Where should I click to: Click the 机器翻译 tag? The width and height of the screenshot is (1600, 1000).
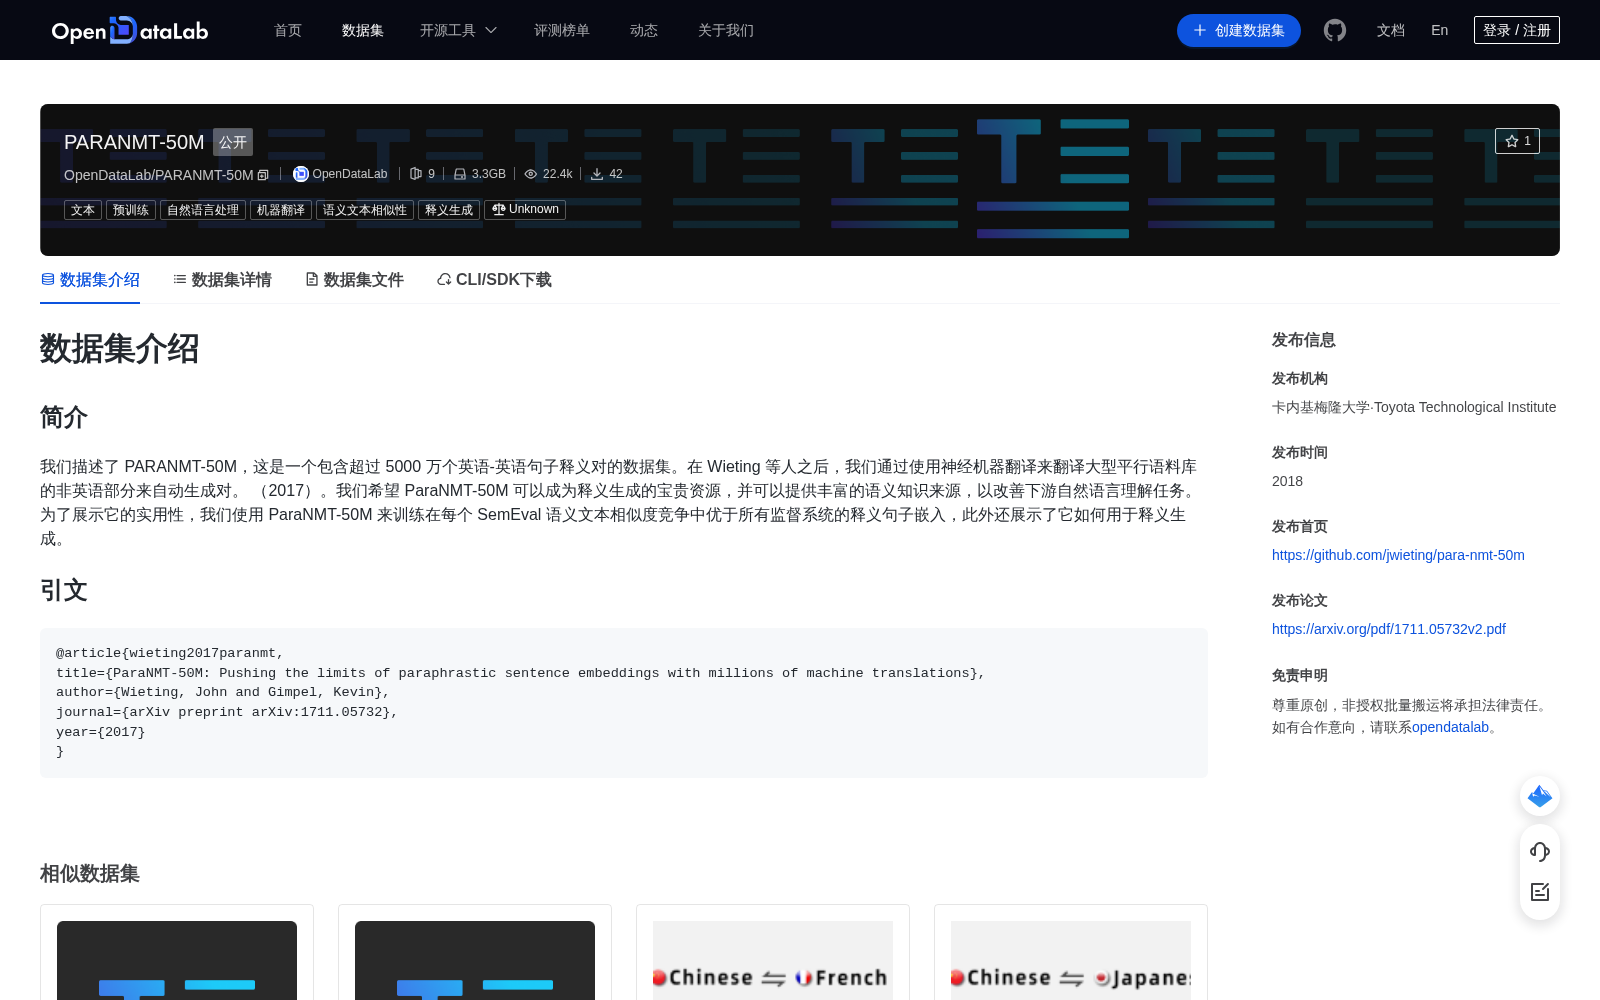281,210
